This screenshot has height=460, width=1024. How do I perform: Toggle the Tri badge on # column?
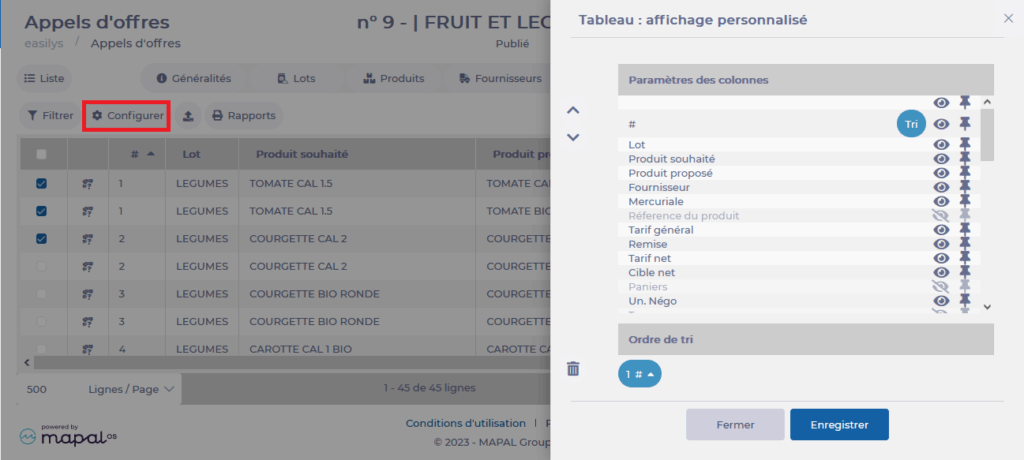(910, 124)
